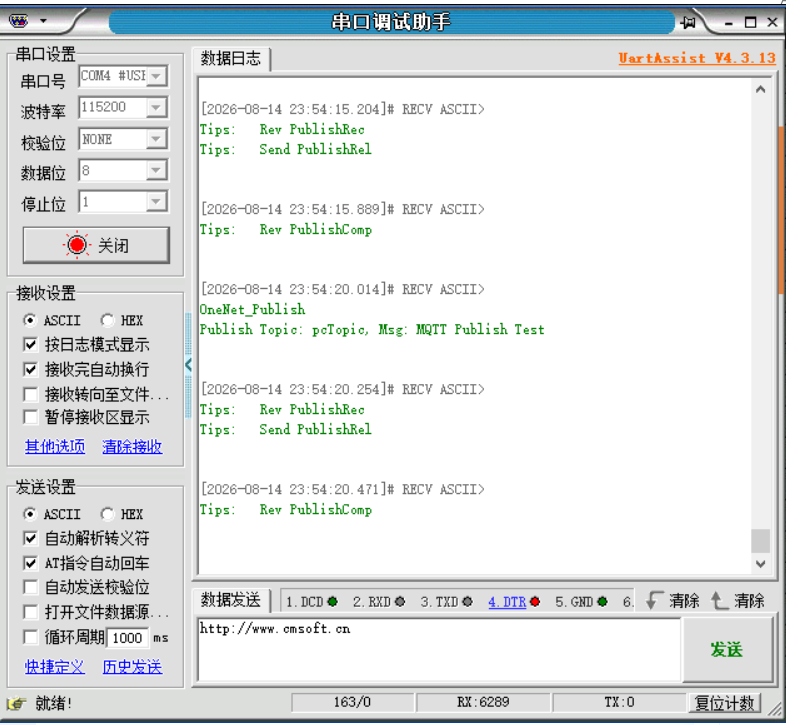Toggle 自动解析转义符 checkbox

tap(31, 538)
